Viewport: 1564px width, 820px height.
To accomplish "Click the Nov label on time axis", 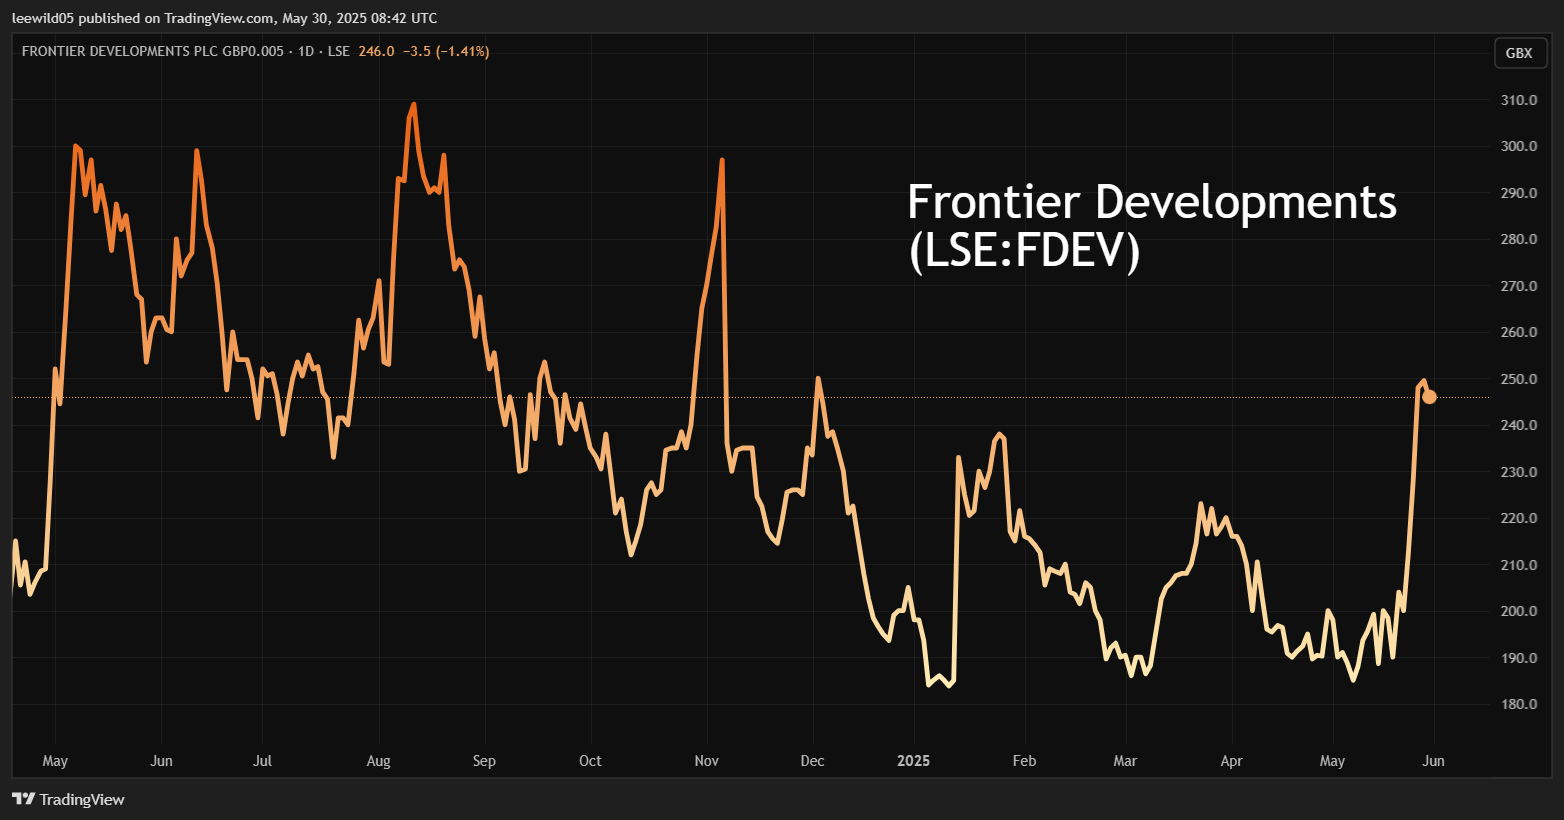I will click(706, 761).
